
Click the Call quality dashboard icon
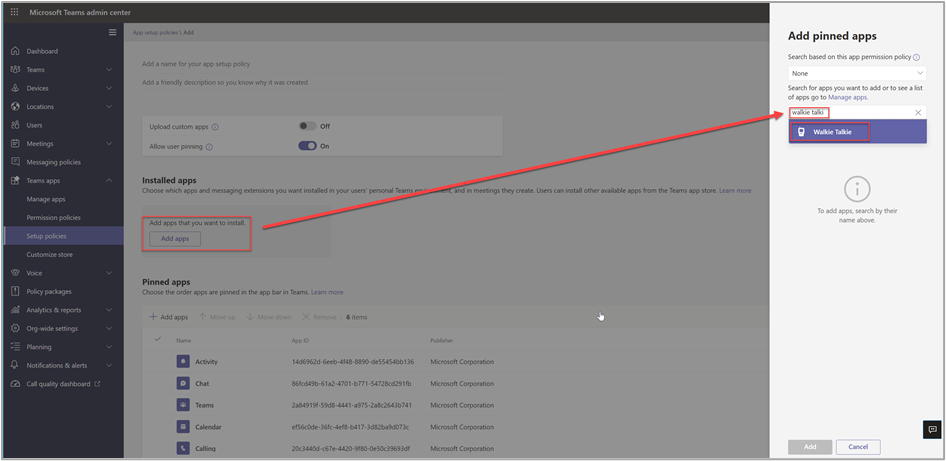coord(15,384)
